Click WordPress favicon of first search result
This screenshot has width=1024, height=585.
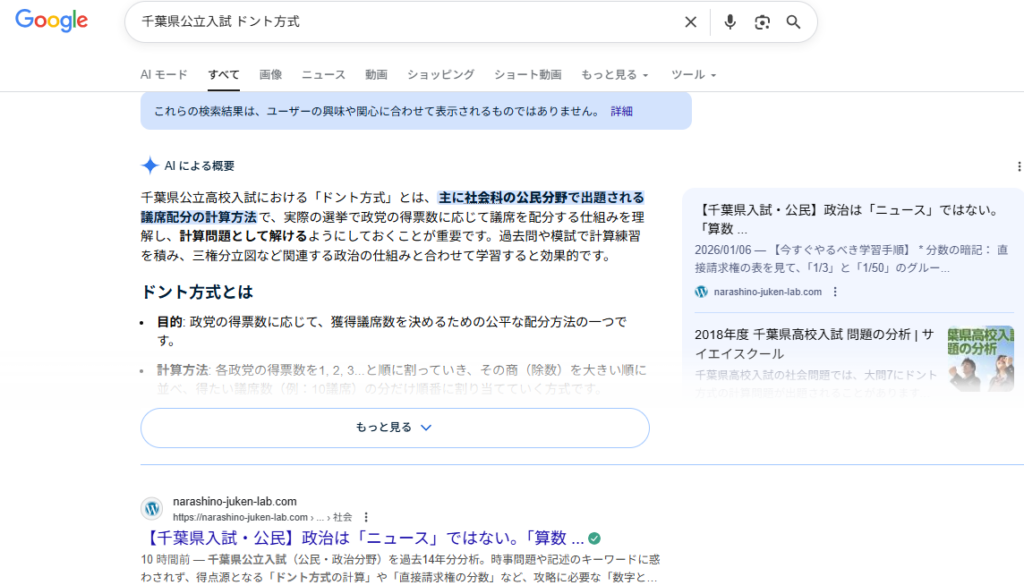(x=152, y=508)
